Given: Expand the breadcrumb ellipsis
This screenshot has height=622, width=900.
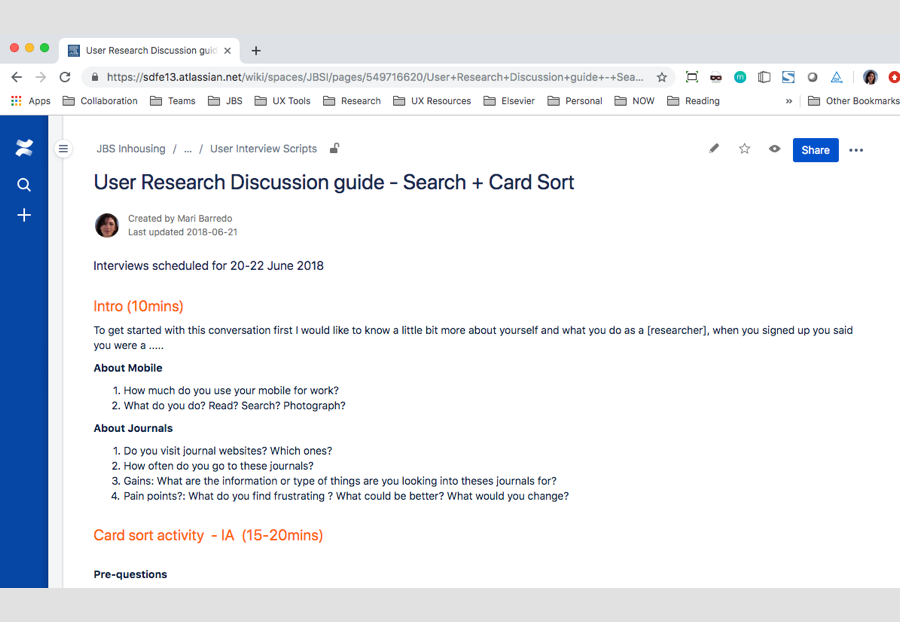Looking at the screenshot, I should coord(187,148).
